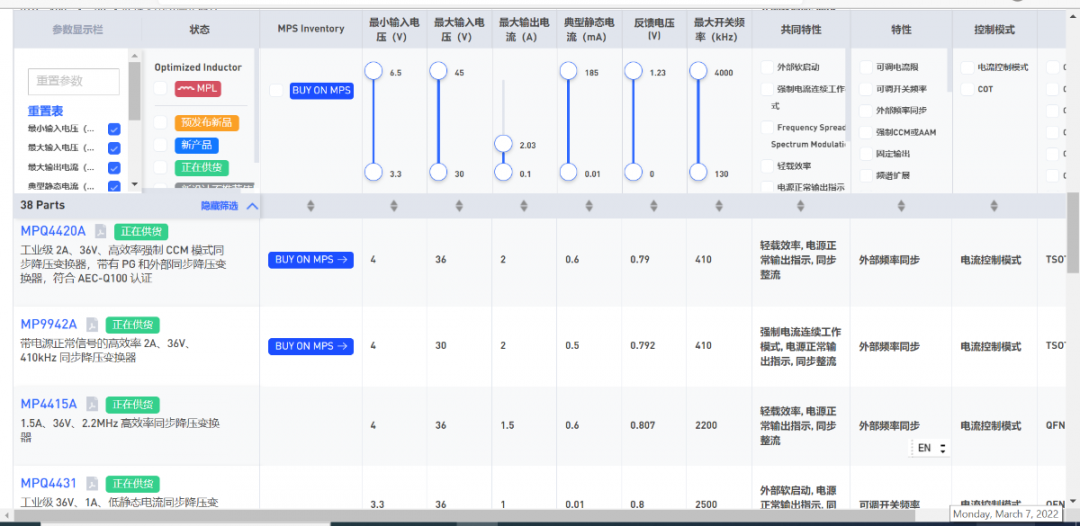Untick 最小输入电压 in parameter display list

(114, 129)
